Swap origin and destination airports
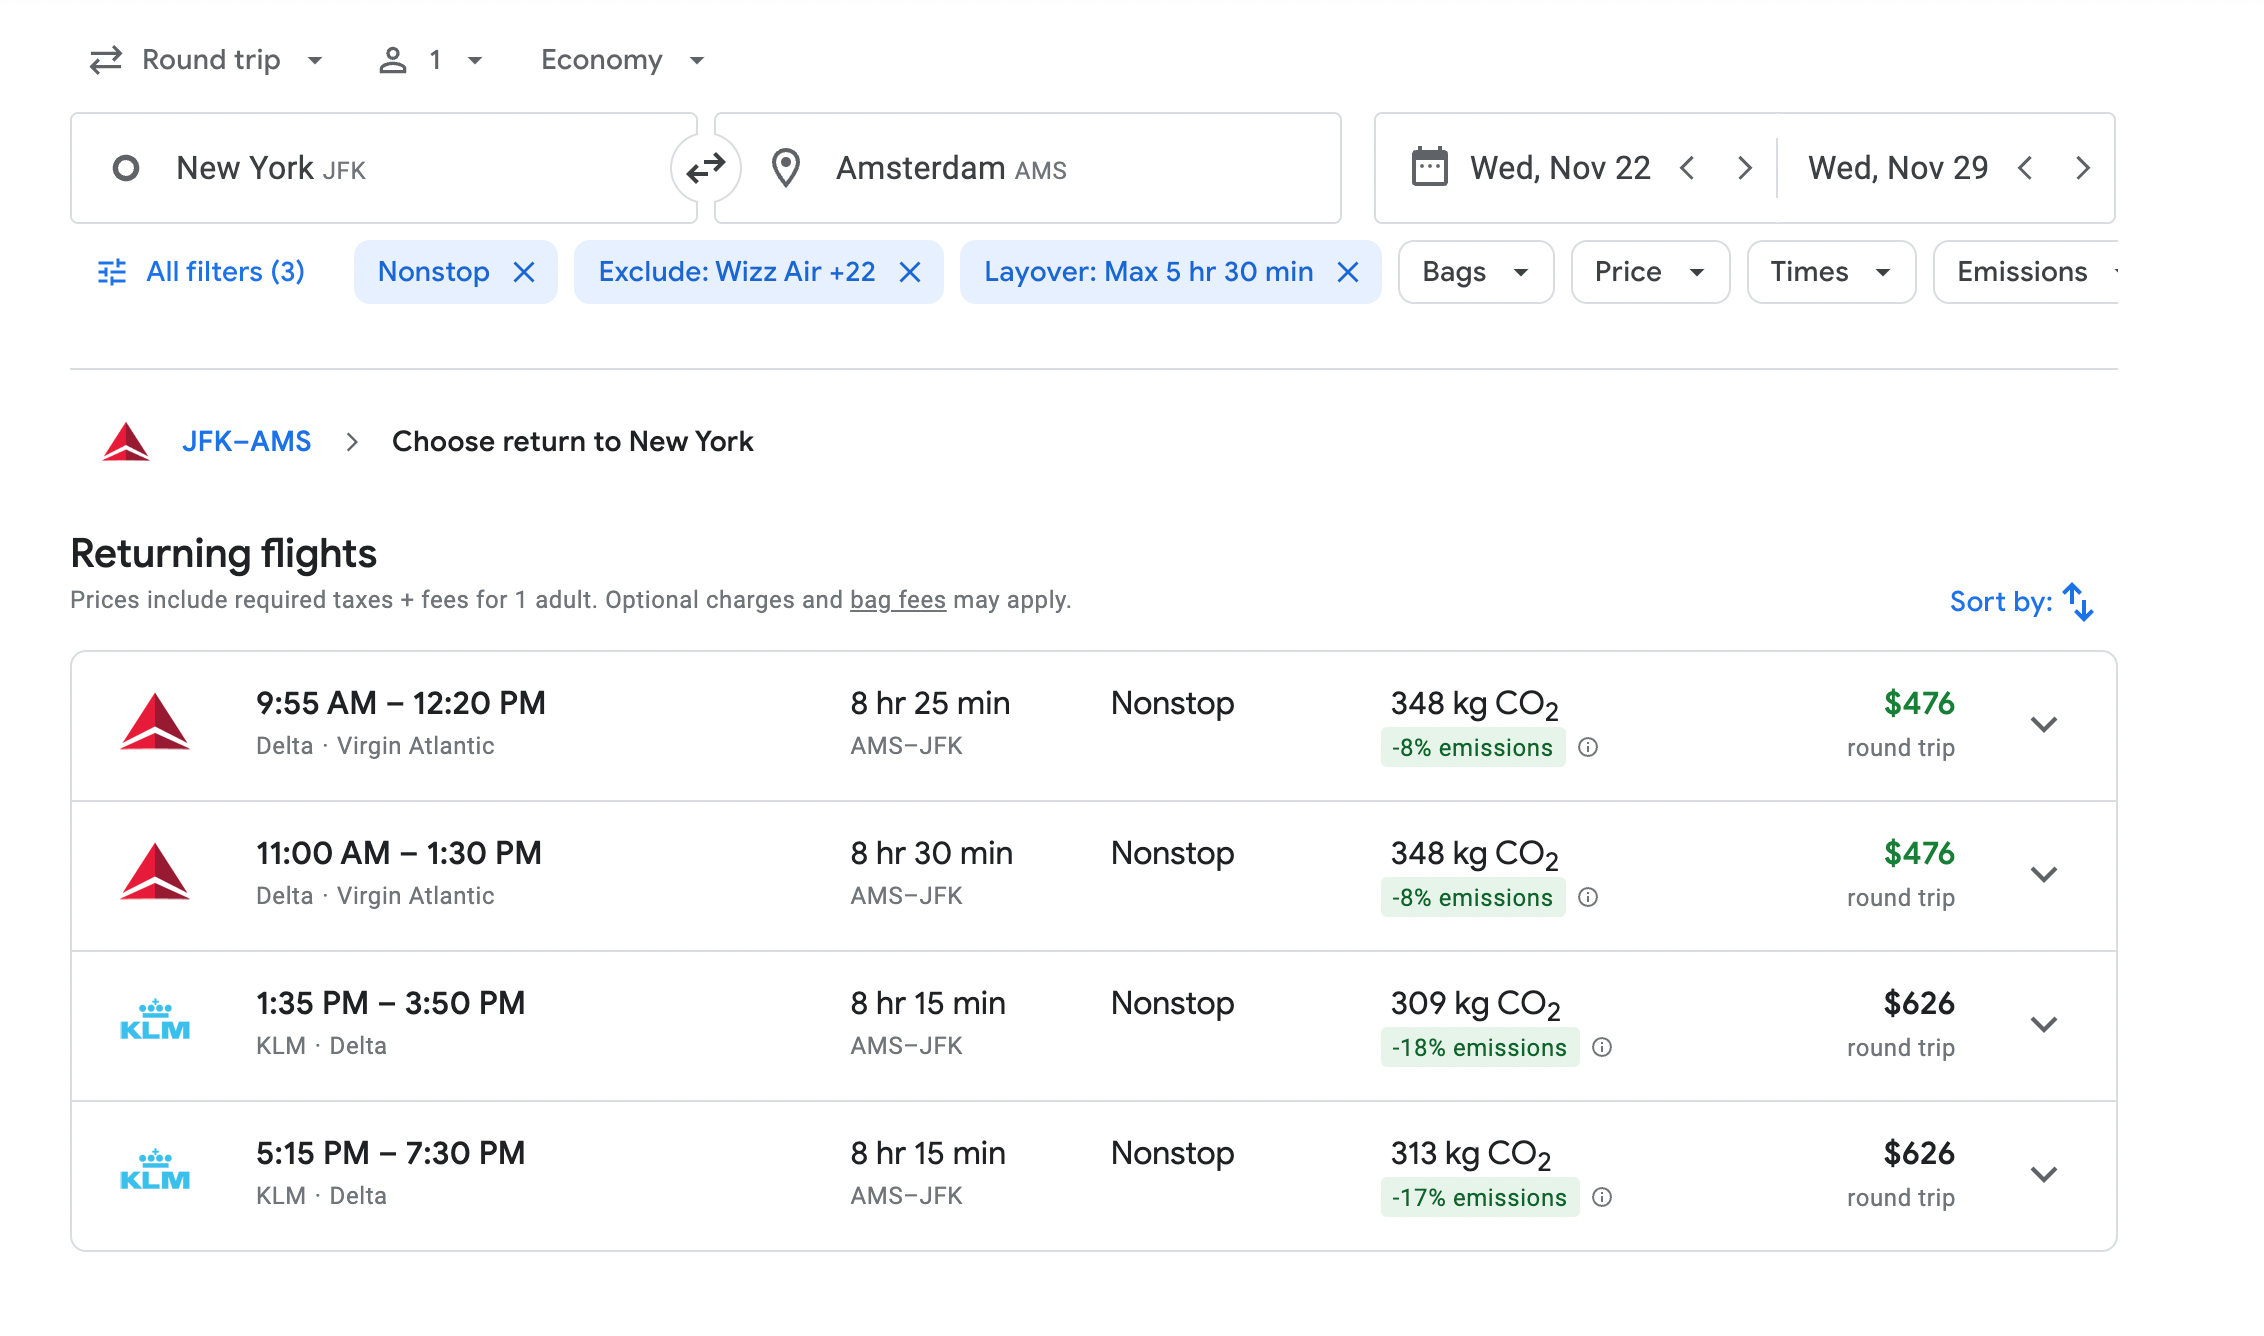2264x1336 pixels. 706,168
